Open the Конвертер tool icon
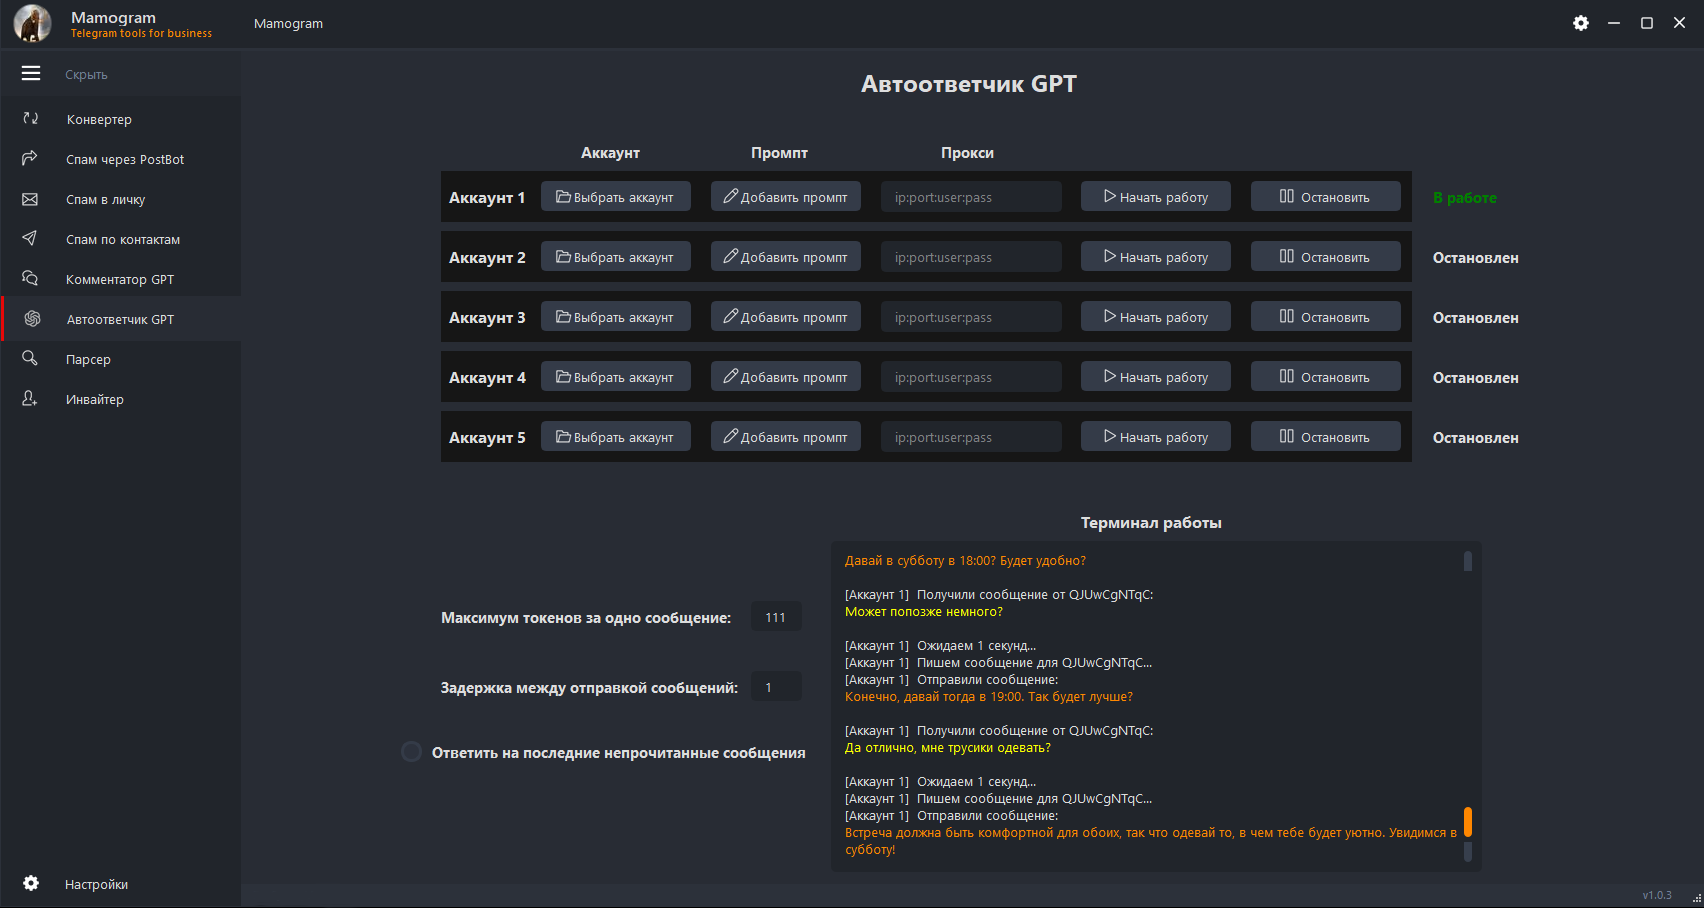This screenshot has height=908, width=1704. coord(31,119)
